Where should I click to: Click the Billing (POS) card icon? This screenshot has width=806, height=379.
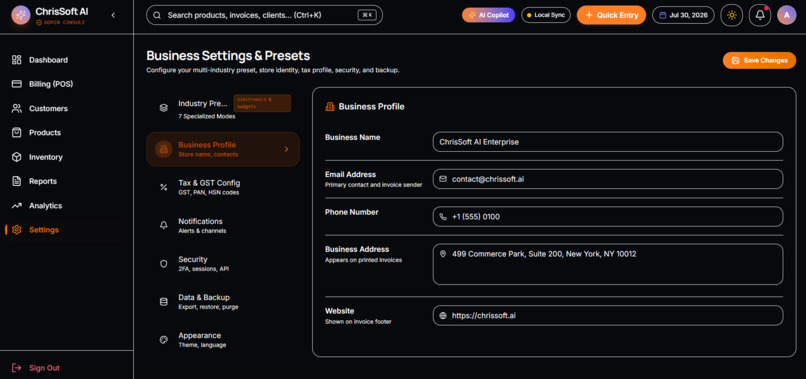point(16,84)
